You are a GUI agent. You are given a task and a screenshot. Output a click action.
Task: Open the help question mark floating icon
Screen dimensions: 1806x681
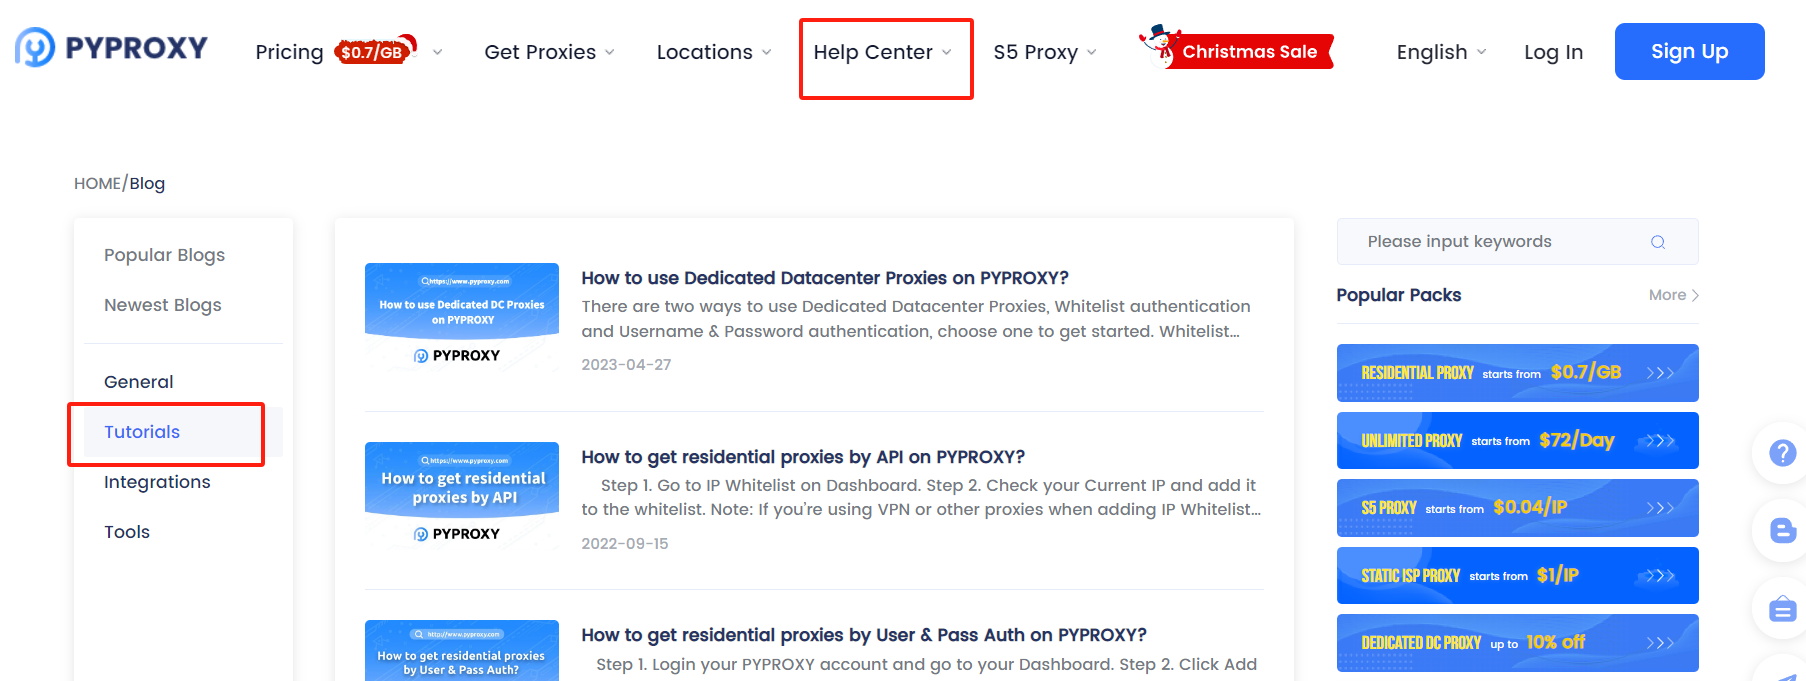pos(1781,452)
